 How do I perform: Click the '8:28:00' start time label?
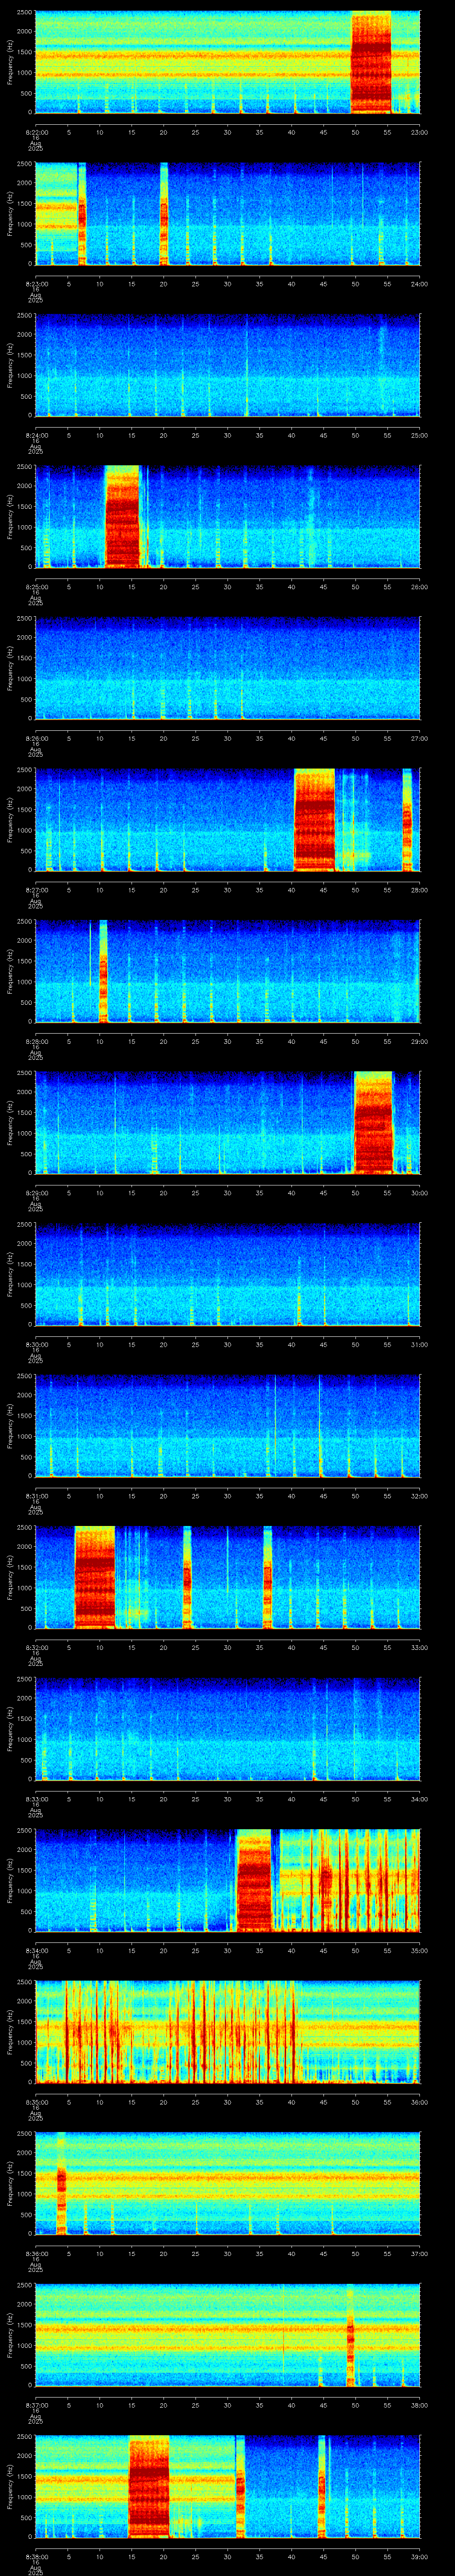tap(36, 1041)
